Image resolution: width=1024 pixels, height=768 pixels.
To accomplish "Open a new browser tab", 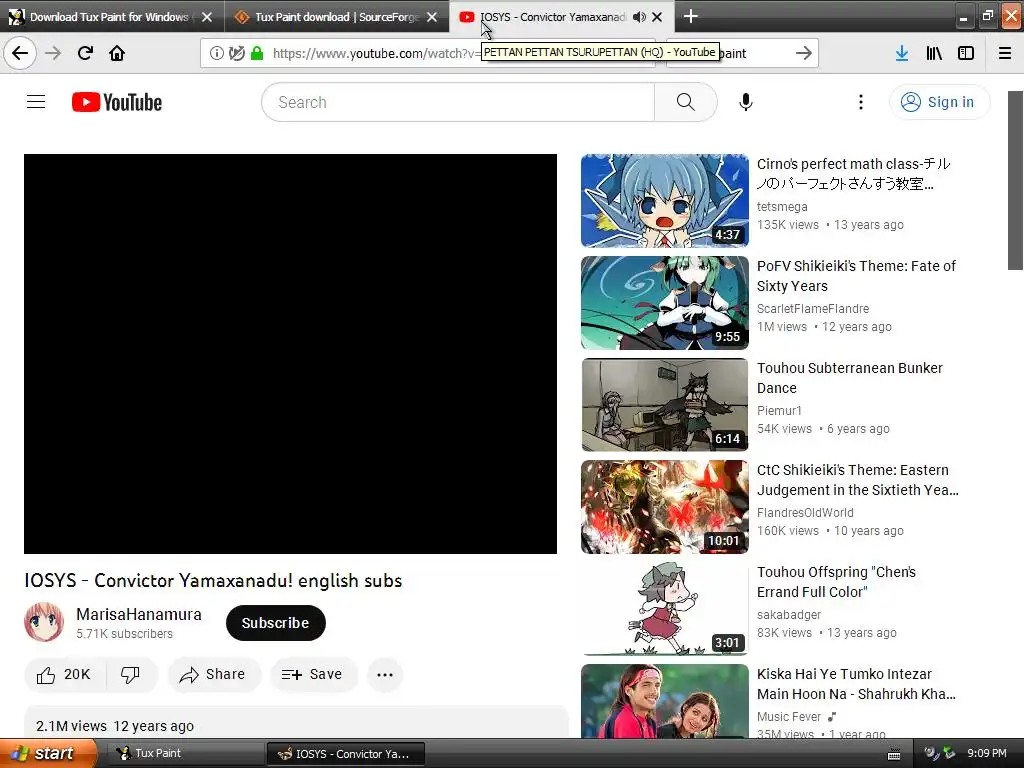I will click(x=691, y=16).
